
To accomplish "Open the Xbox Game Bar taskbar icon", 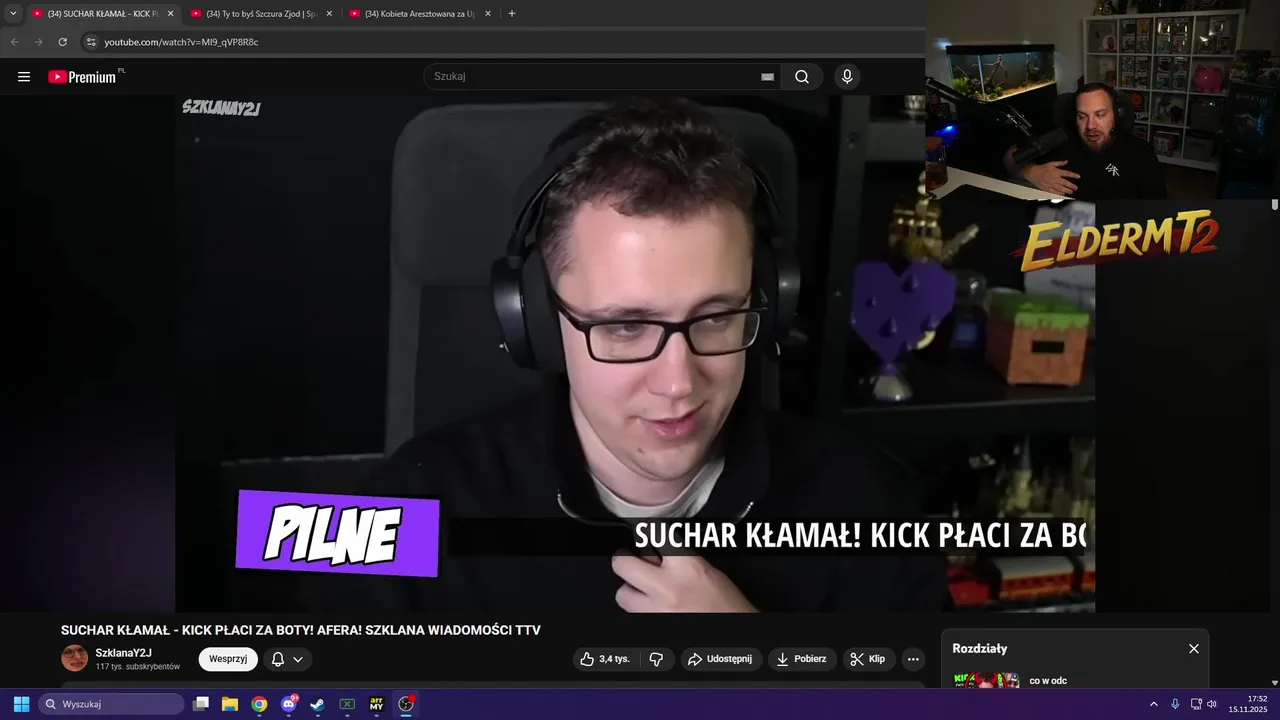I will [x=347, y=704].
